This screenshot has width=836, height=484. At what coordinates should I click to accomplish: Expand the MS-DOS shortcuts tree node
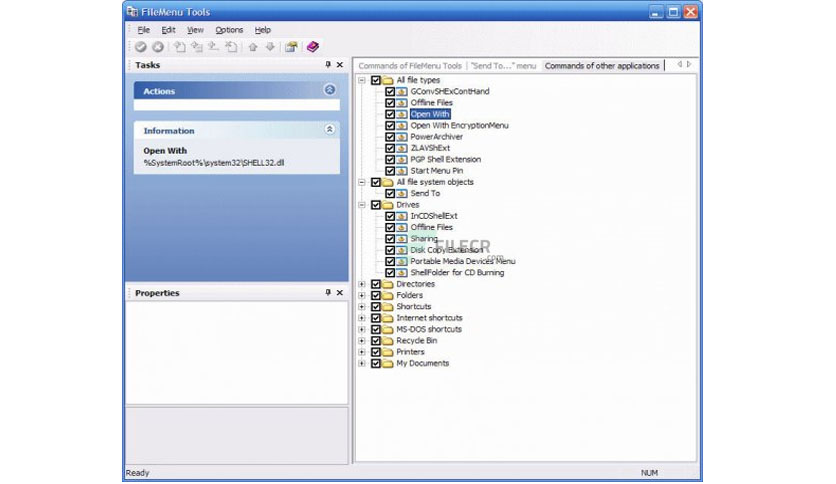click(362, 329)
